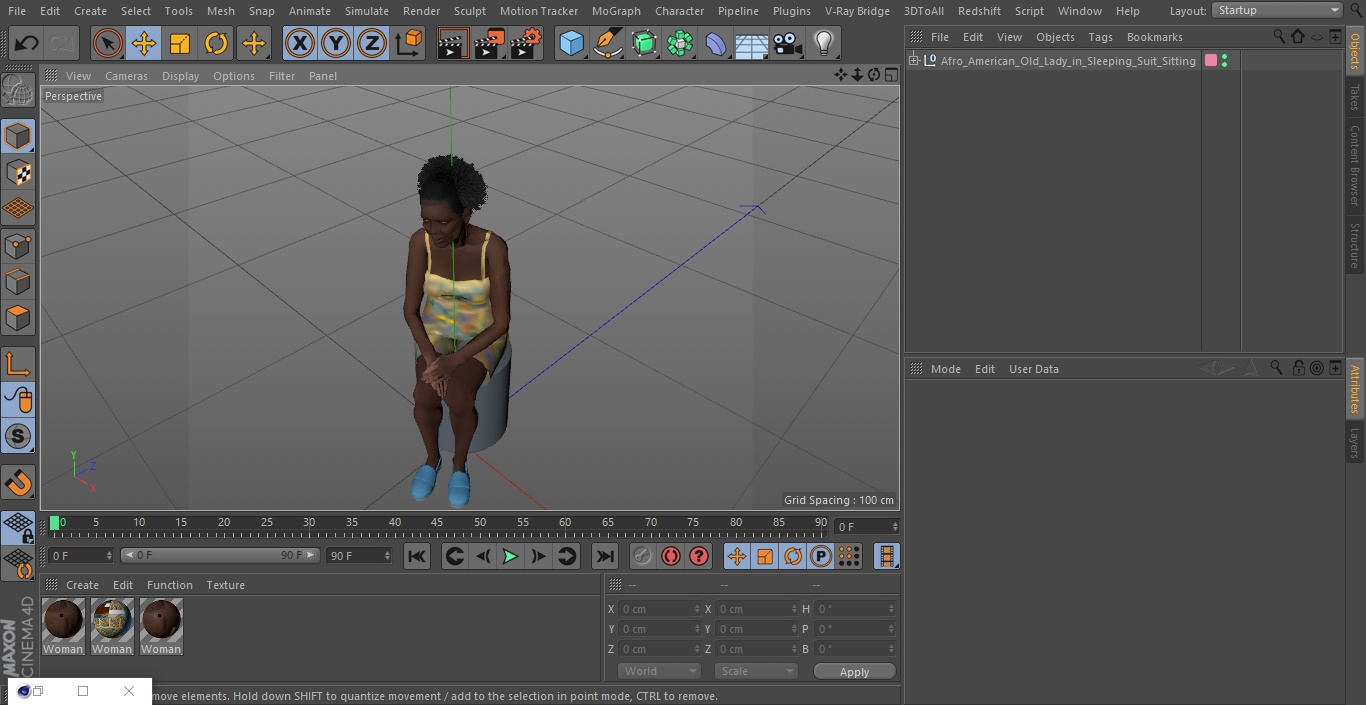Open the material manager Texture menu
Image resolution: width=1366 pixels, height=705 pixels.
click(226, 585)
